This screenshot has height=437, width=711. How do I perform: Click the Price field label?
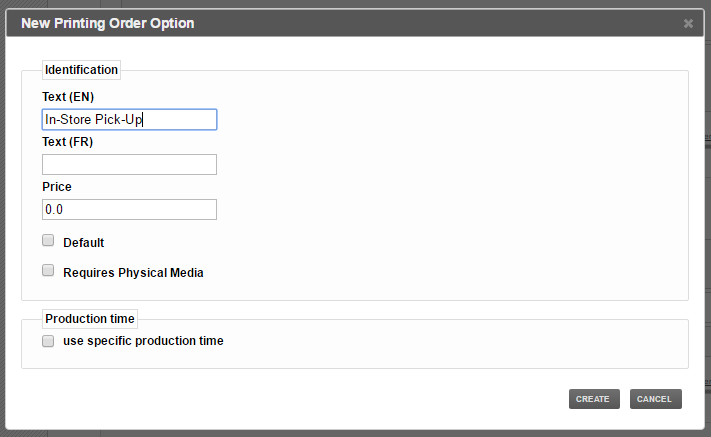coord(57,187)
